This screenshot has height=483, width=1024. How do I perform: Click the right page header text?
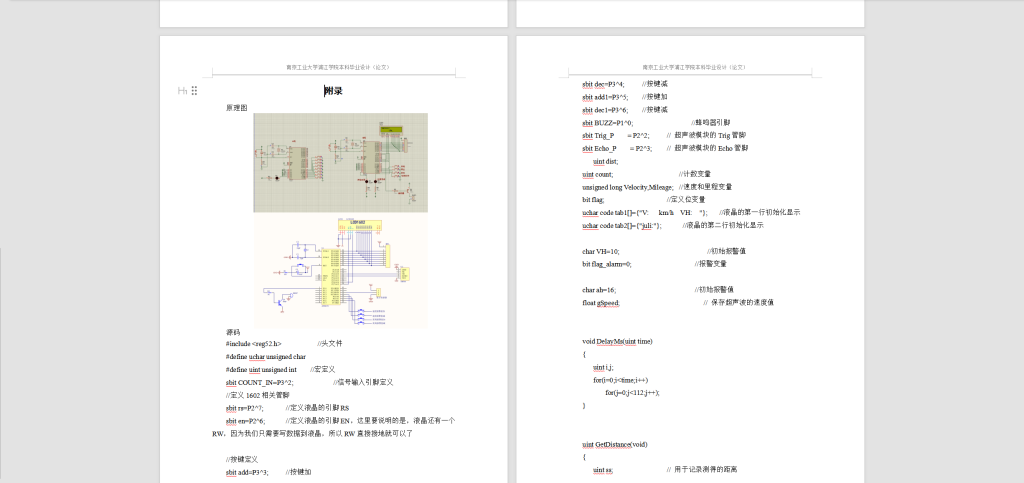pos(694,67)
